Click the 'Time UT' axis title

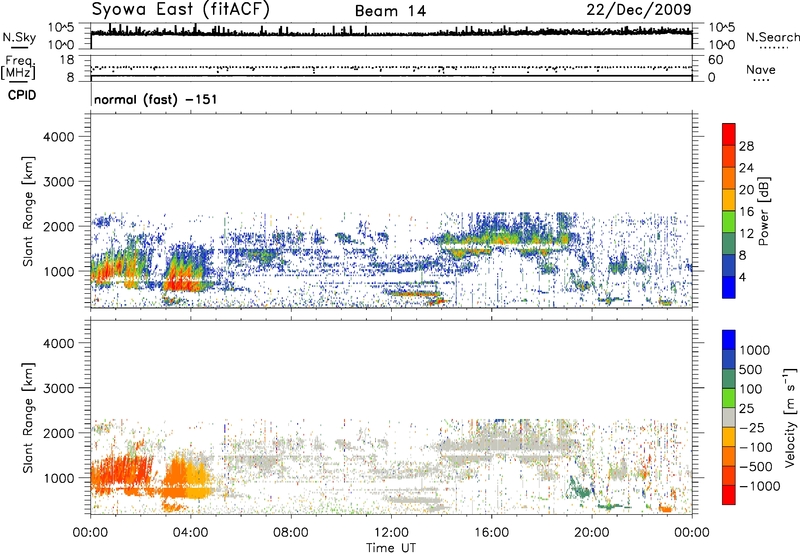coord(391,548)
